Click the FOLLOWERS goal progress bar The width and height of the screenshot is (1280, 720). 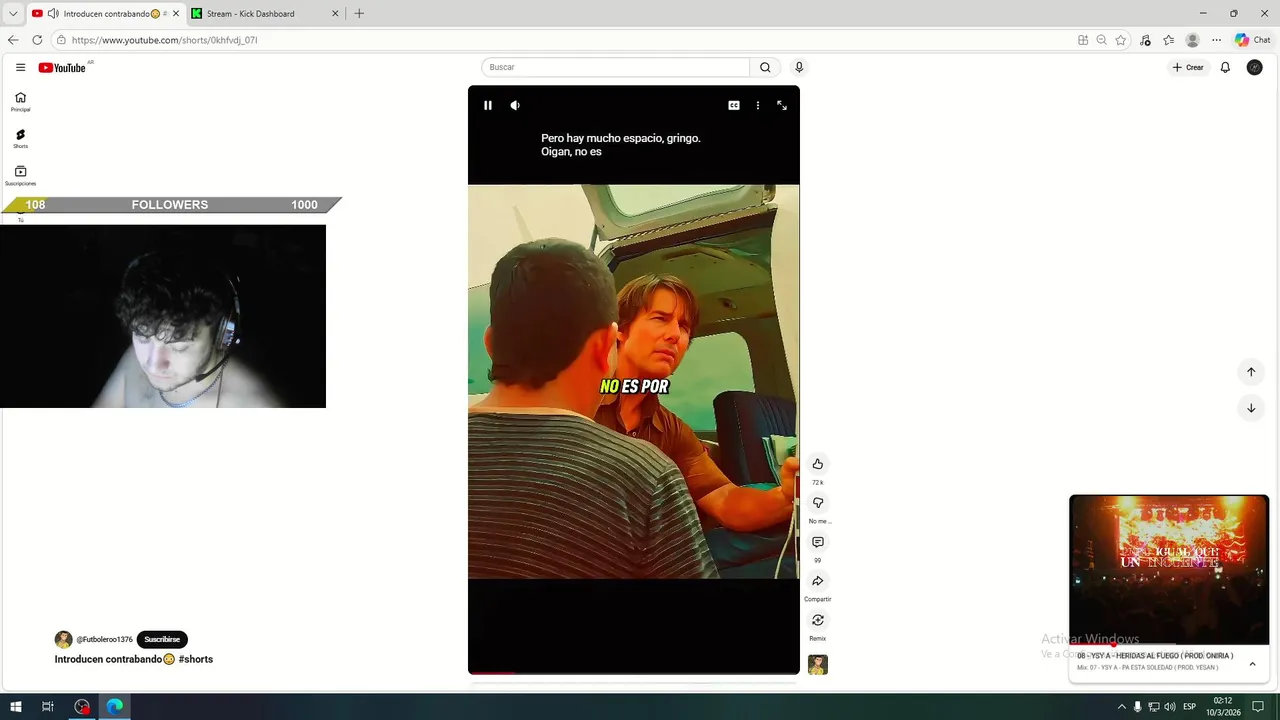[170, 205]
